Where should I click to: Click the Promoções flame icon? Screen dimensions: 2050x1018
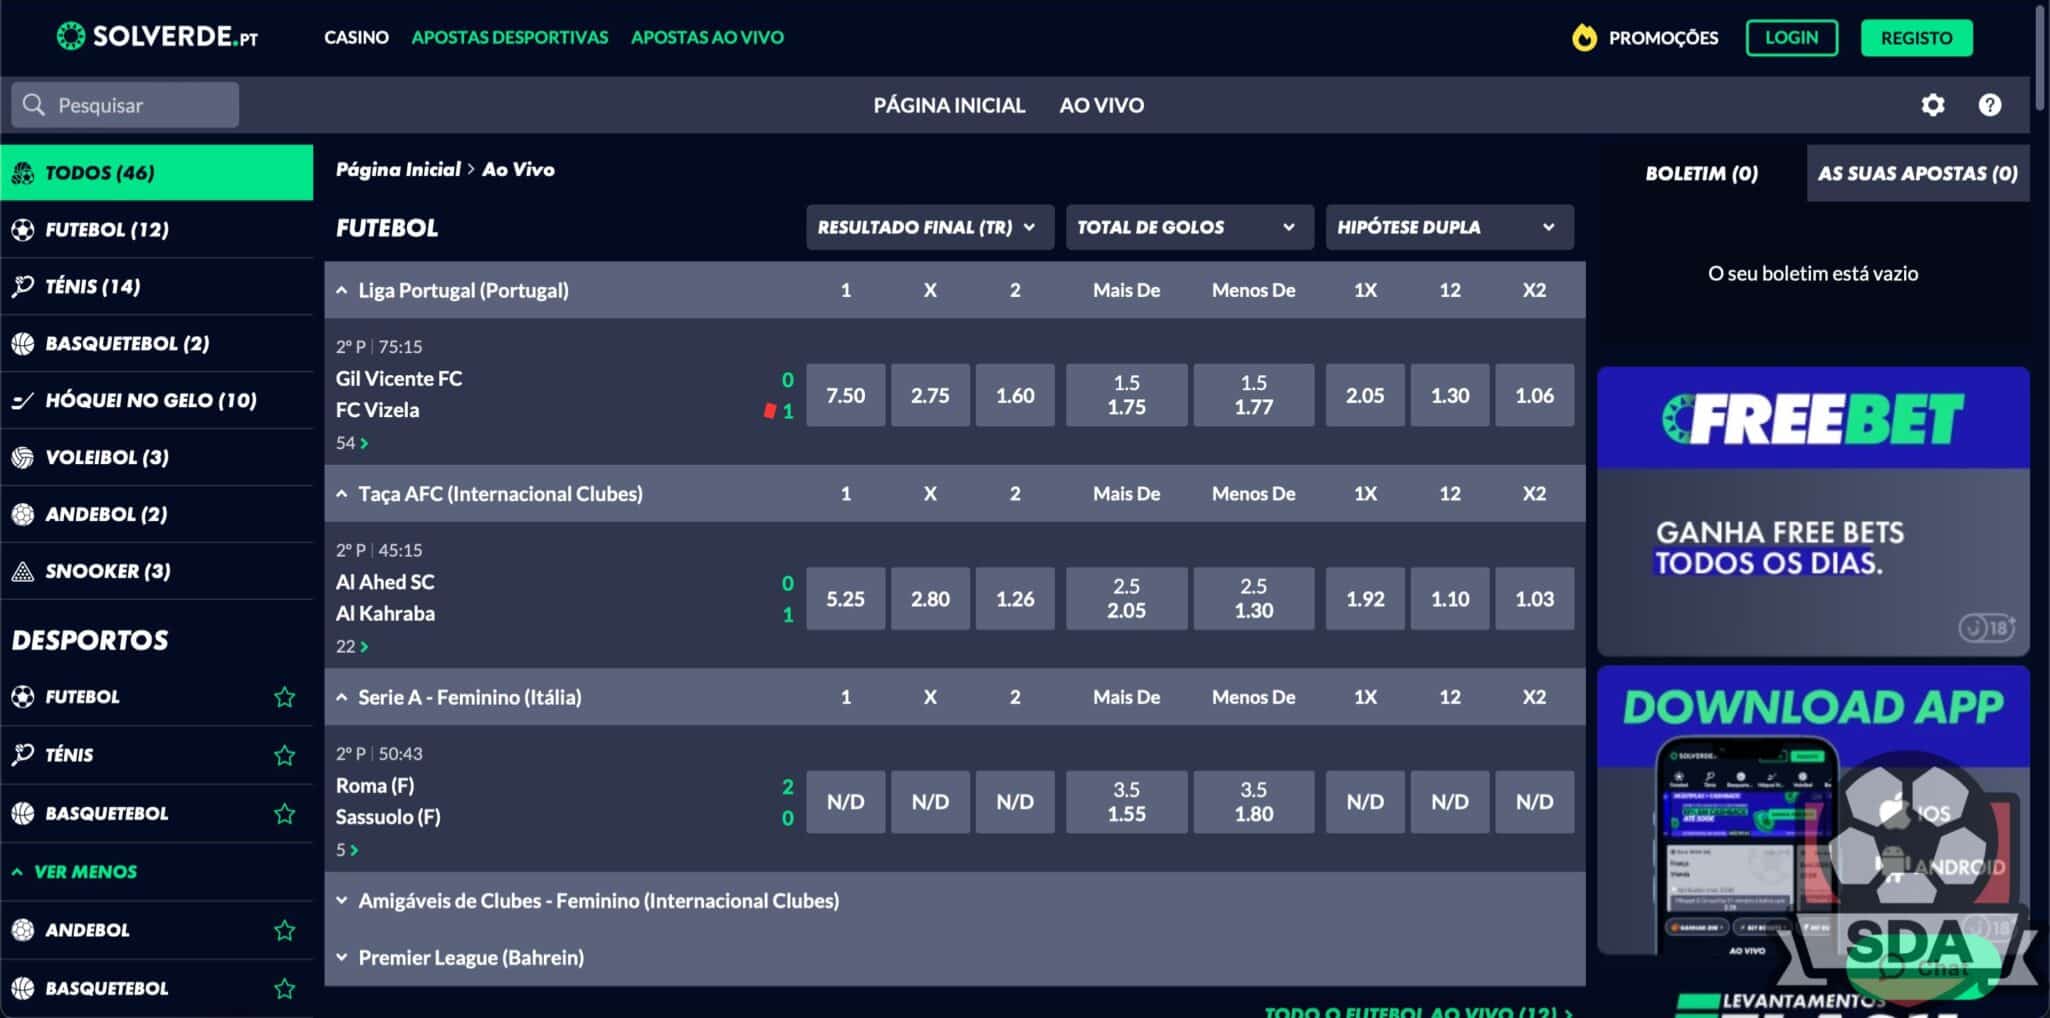click(x=1584, y=38)
